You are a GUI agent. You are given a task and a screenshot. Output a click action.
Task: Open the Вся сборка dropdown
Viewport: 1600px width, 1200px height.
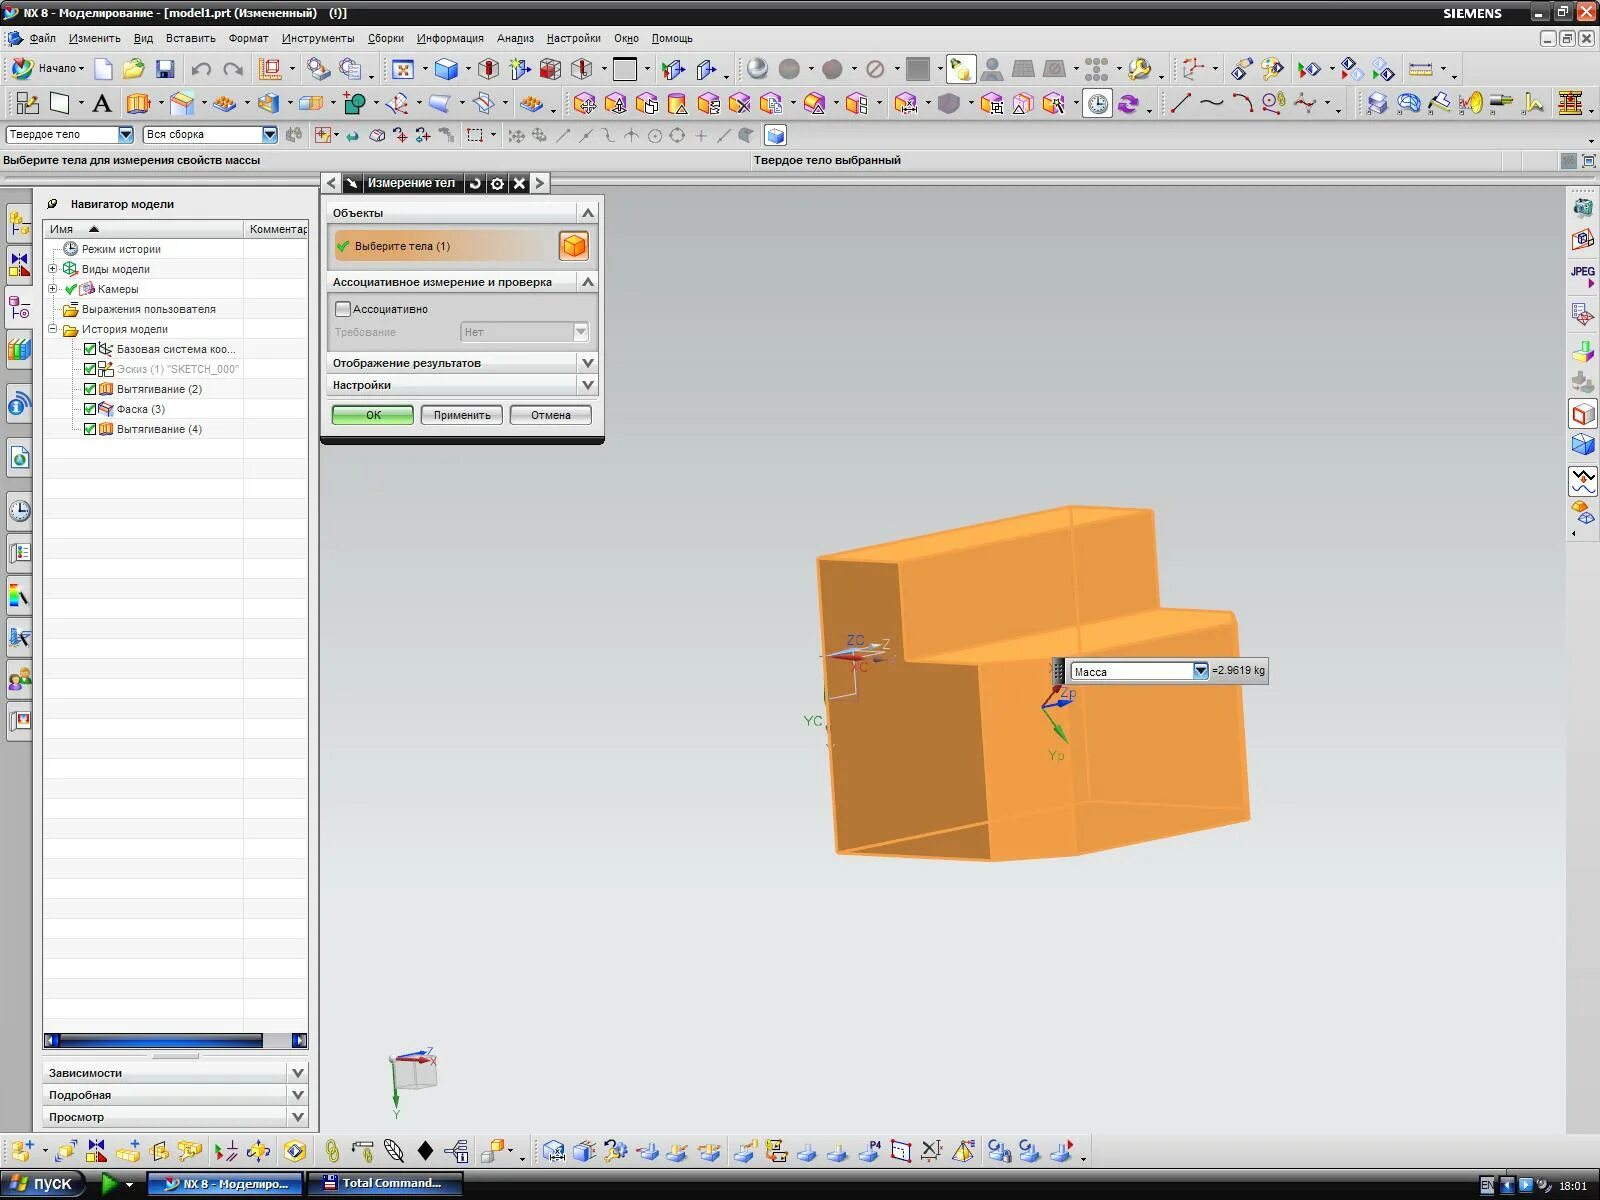(x=269, y=134)
